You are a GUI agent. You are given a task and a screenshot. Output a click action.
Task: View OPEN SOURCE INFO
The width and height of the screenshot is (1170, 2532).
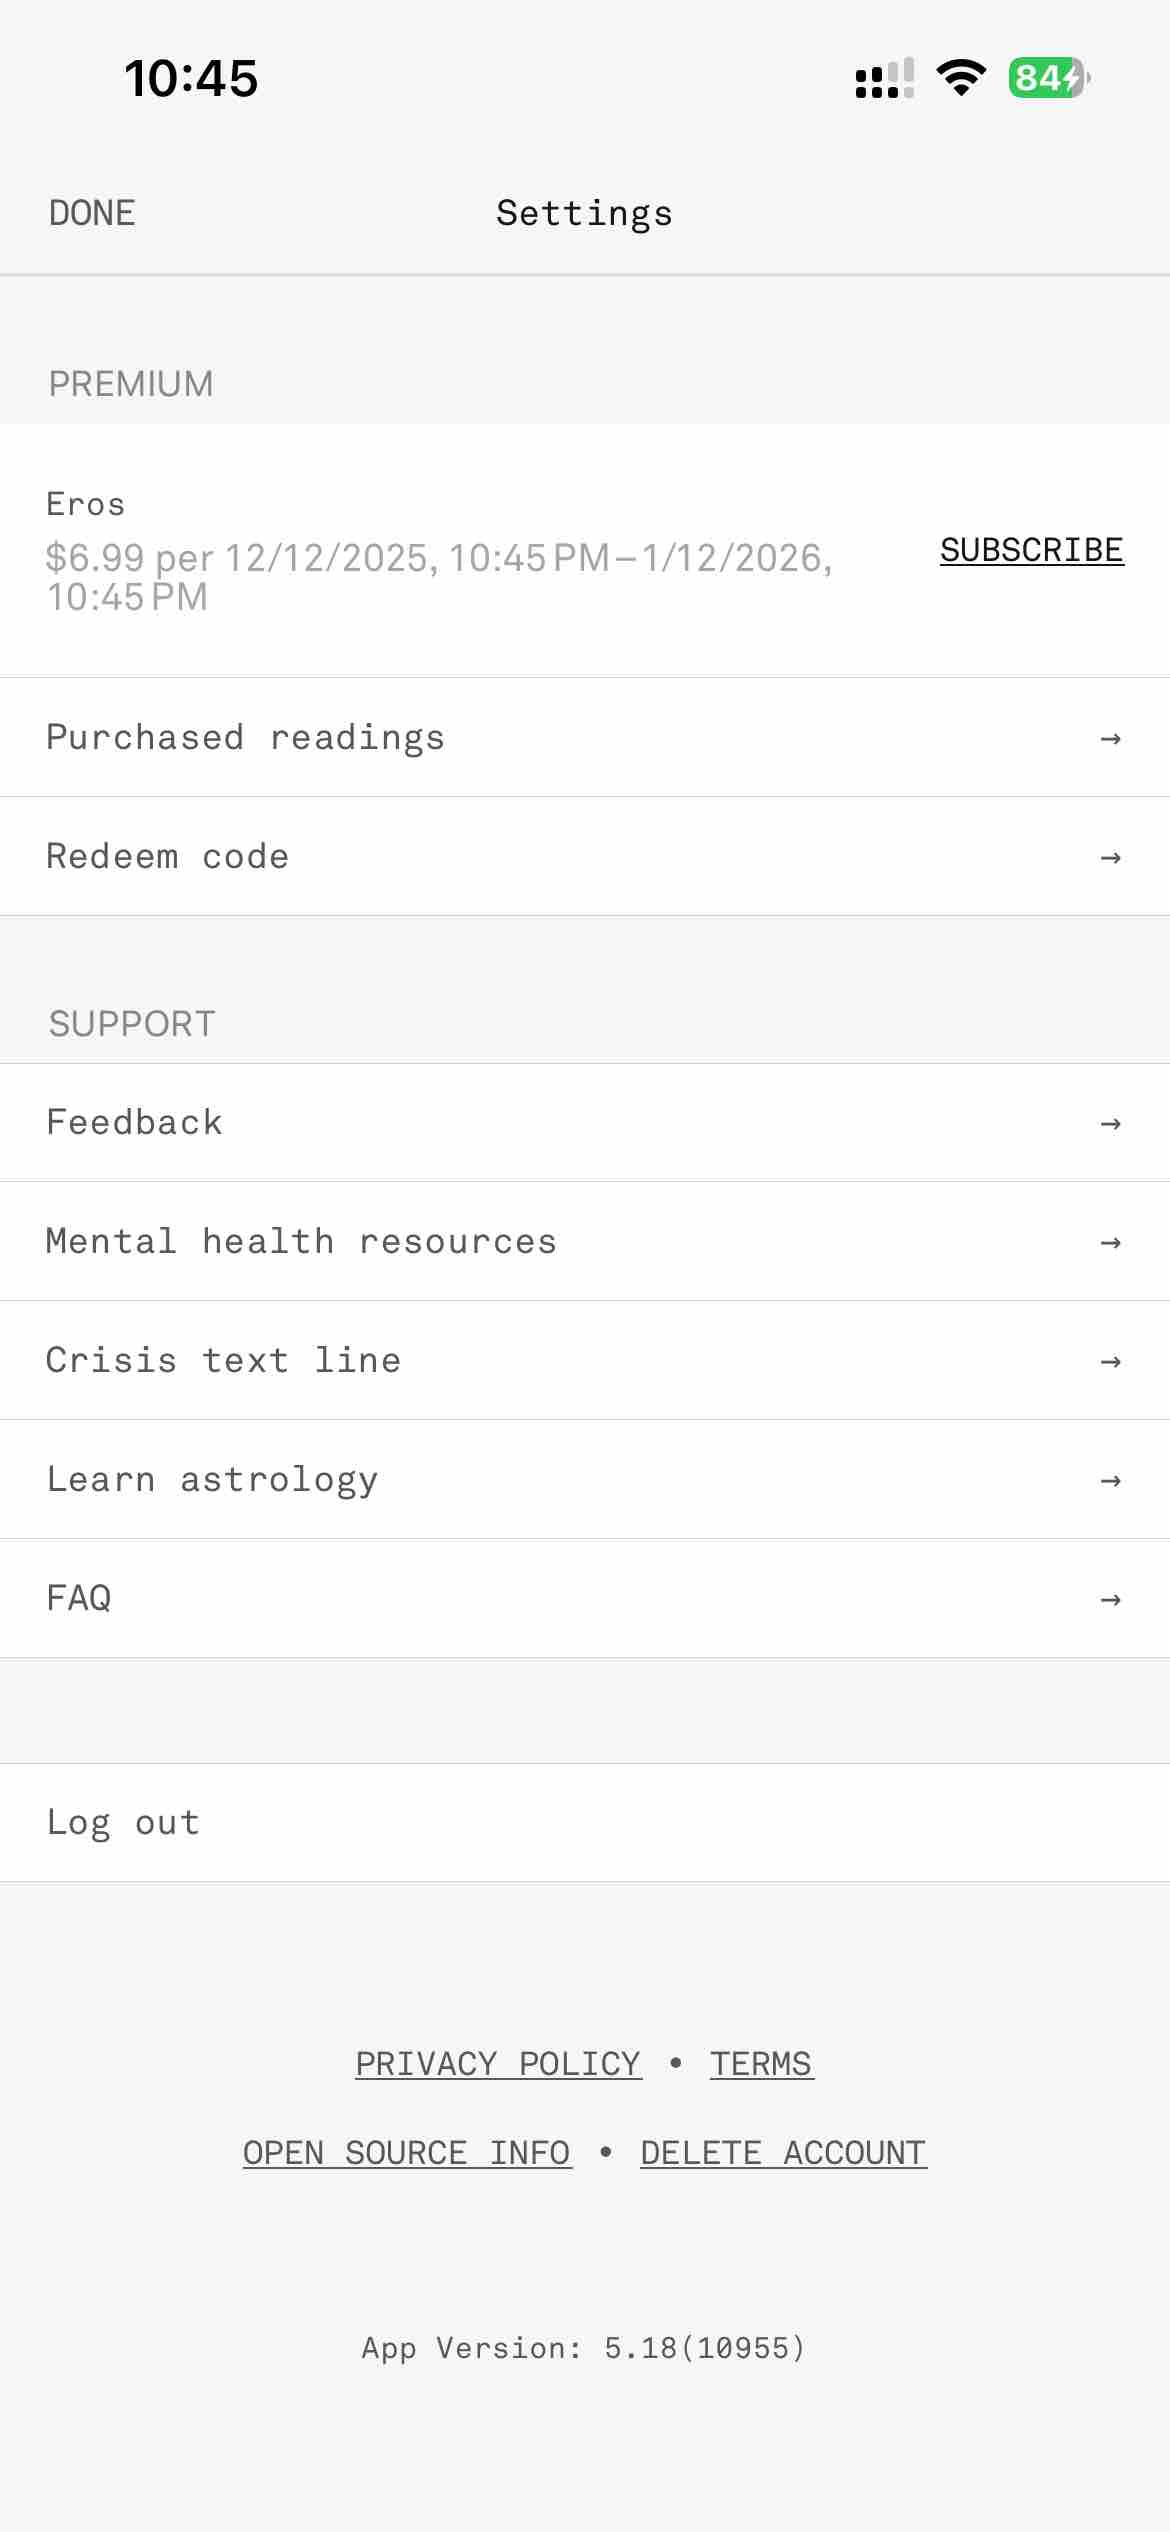point(407,2152)
